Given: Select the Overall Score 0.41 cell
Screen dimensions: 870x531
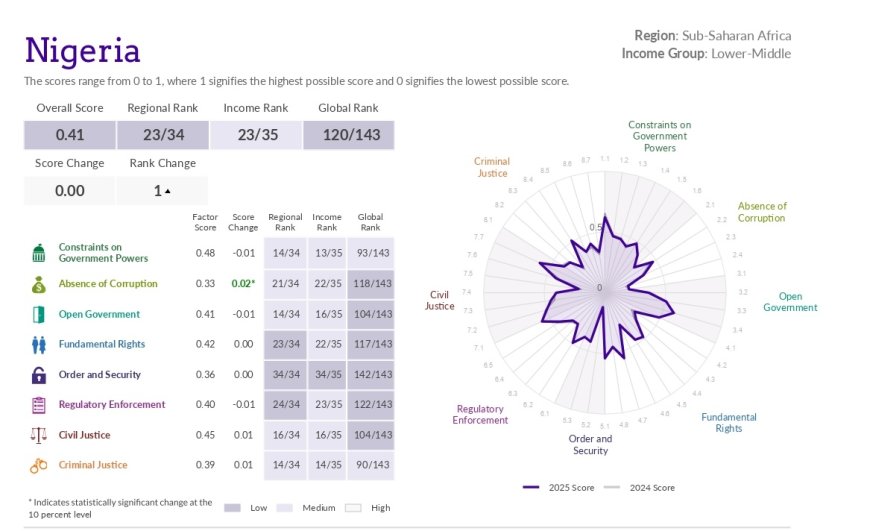Looking at the screenshot, I should tap(70, 135).
